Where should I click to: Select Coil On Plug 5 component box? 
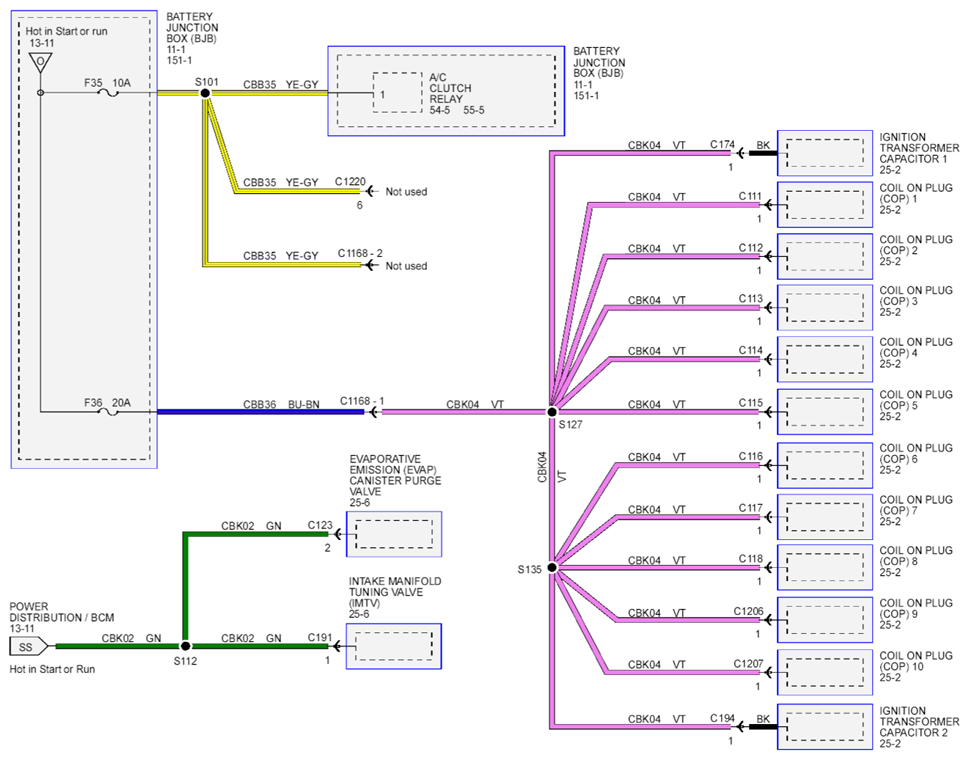(825, 412)
